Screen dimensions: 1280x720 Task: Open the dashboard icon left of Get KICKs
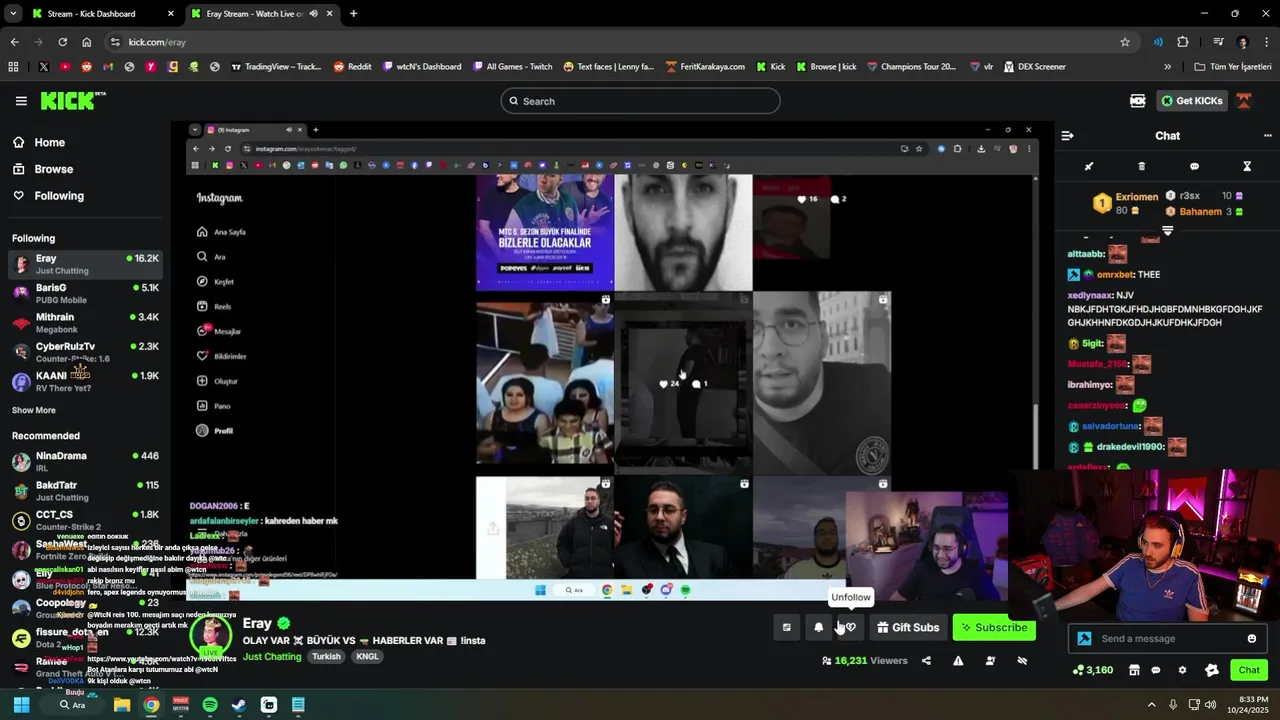tap(1137, 101)
